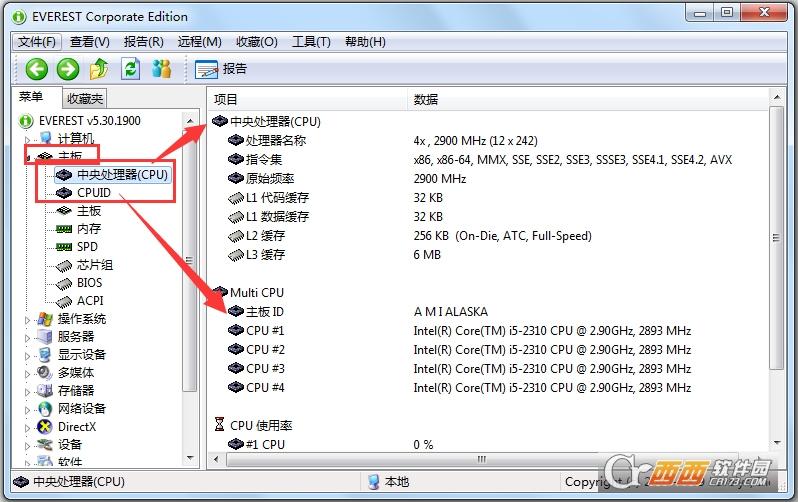This screenshot has width=798, height=502.
Task: Click the up-level folder arrow icon
Action: pos(99,69)
